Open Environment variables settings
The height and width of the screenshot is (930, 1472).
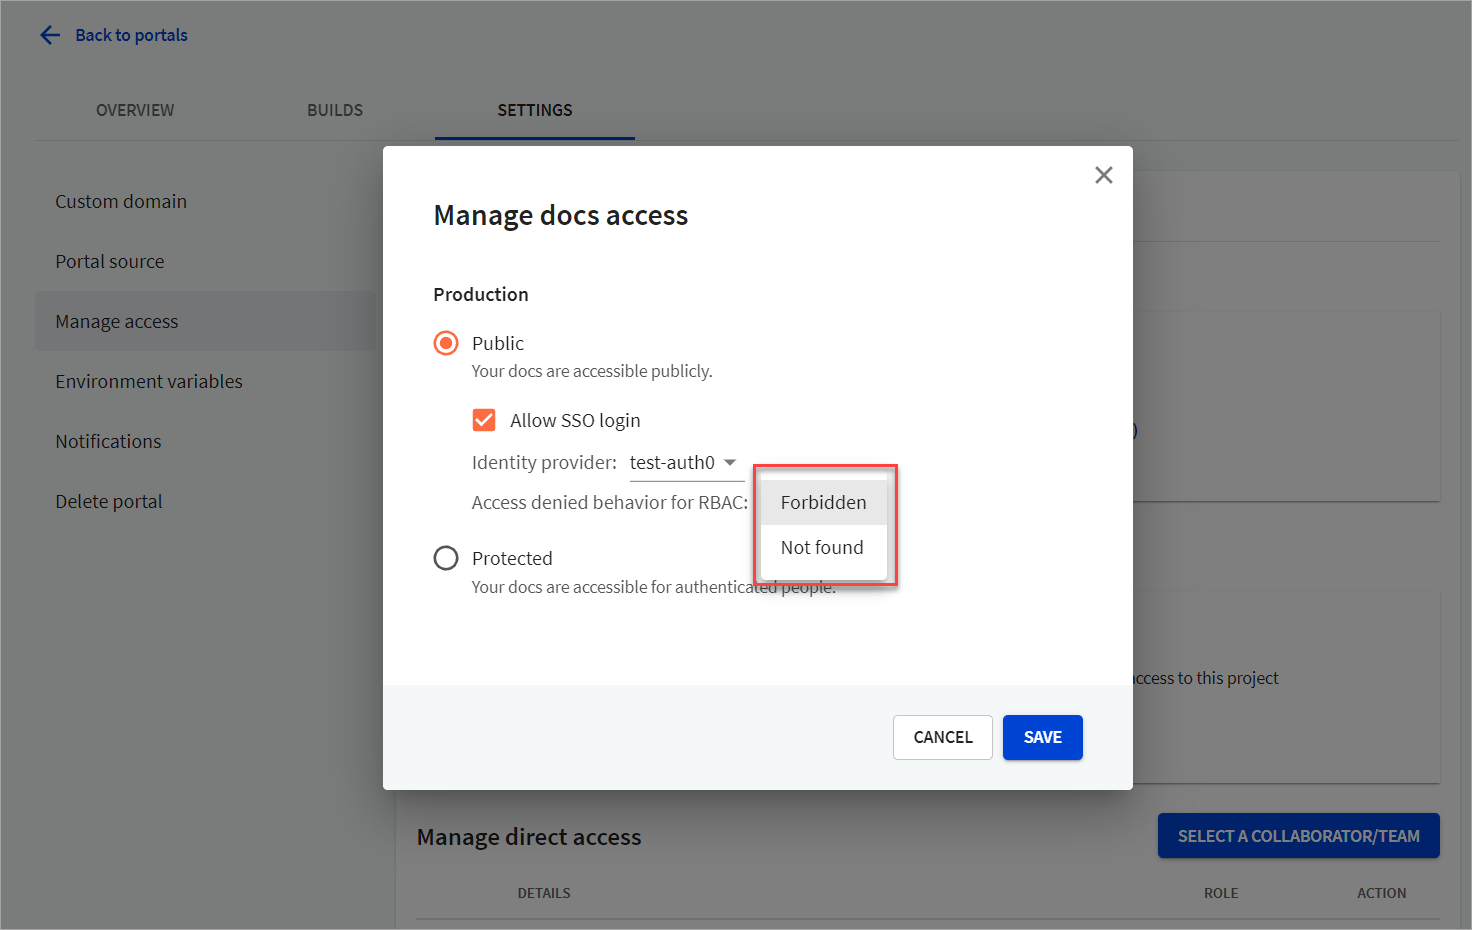(x=205, y=381)
